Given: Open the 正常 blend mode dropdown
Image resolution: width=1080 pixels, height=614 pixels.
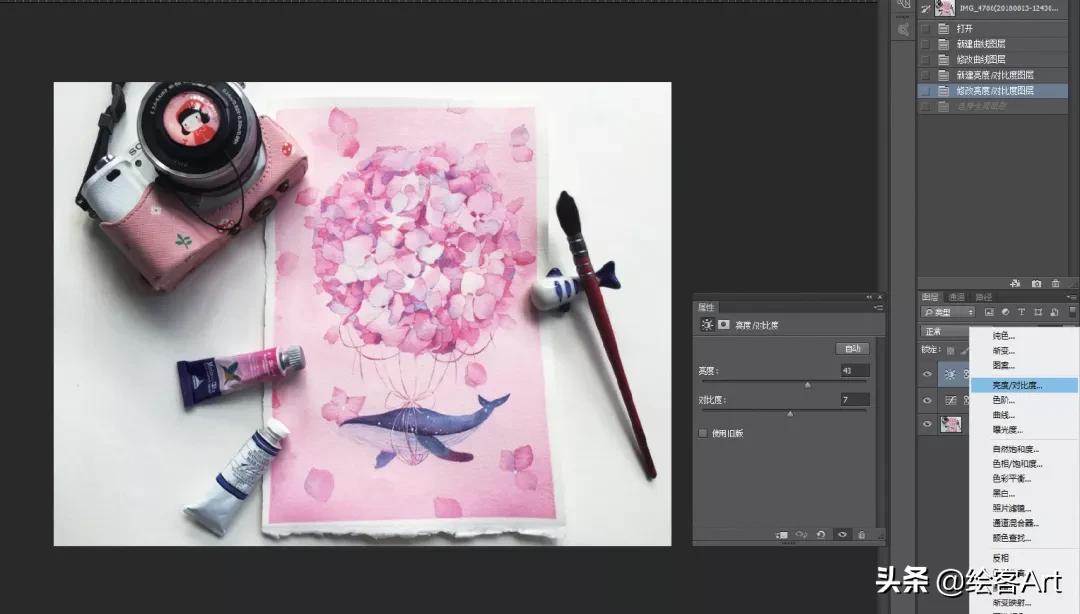Looking at the screenshot, I should pos(945,331).
